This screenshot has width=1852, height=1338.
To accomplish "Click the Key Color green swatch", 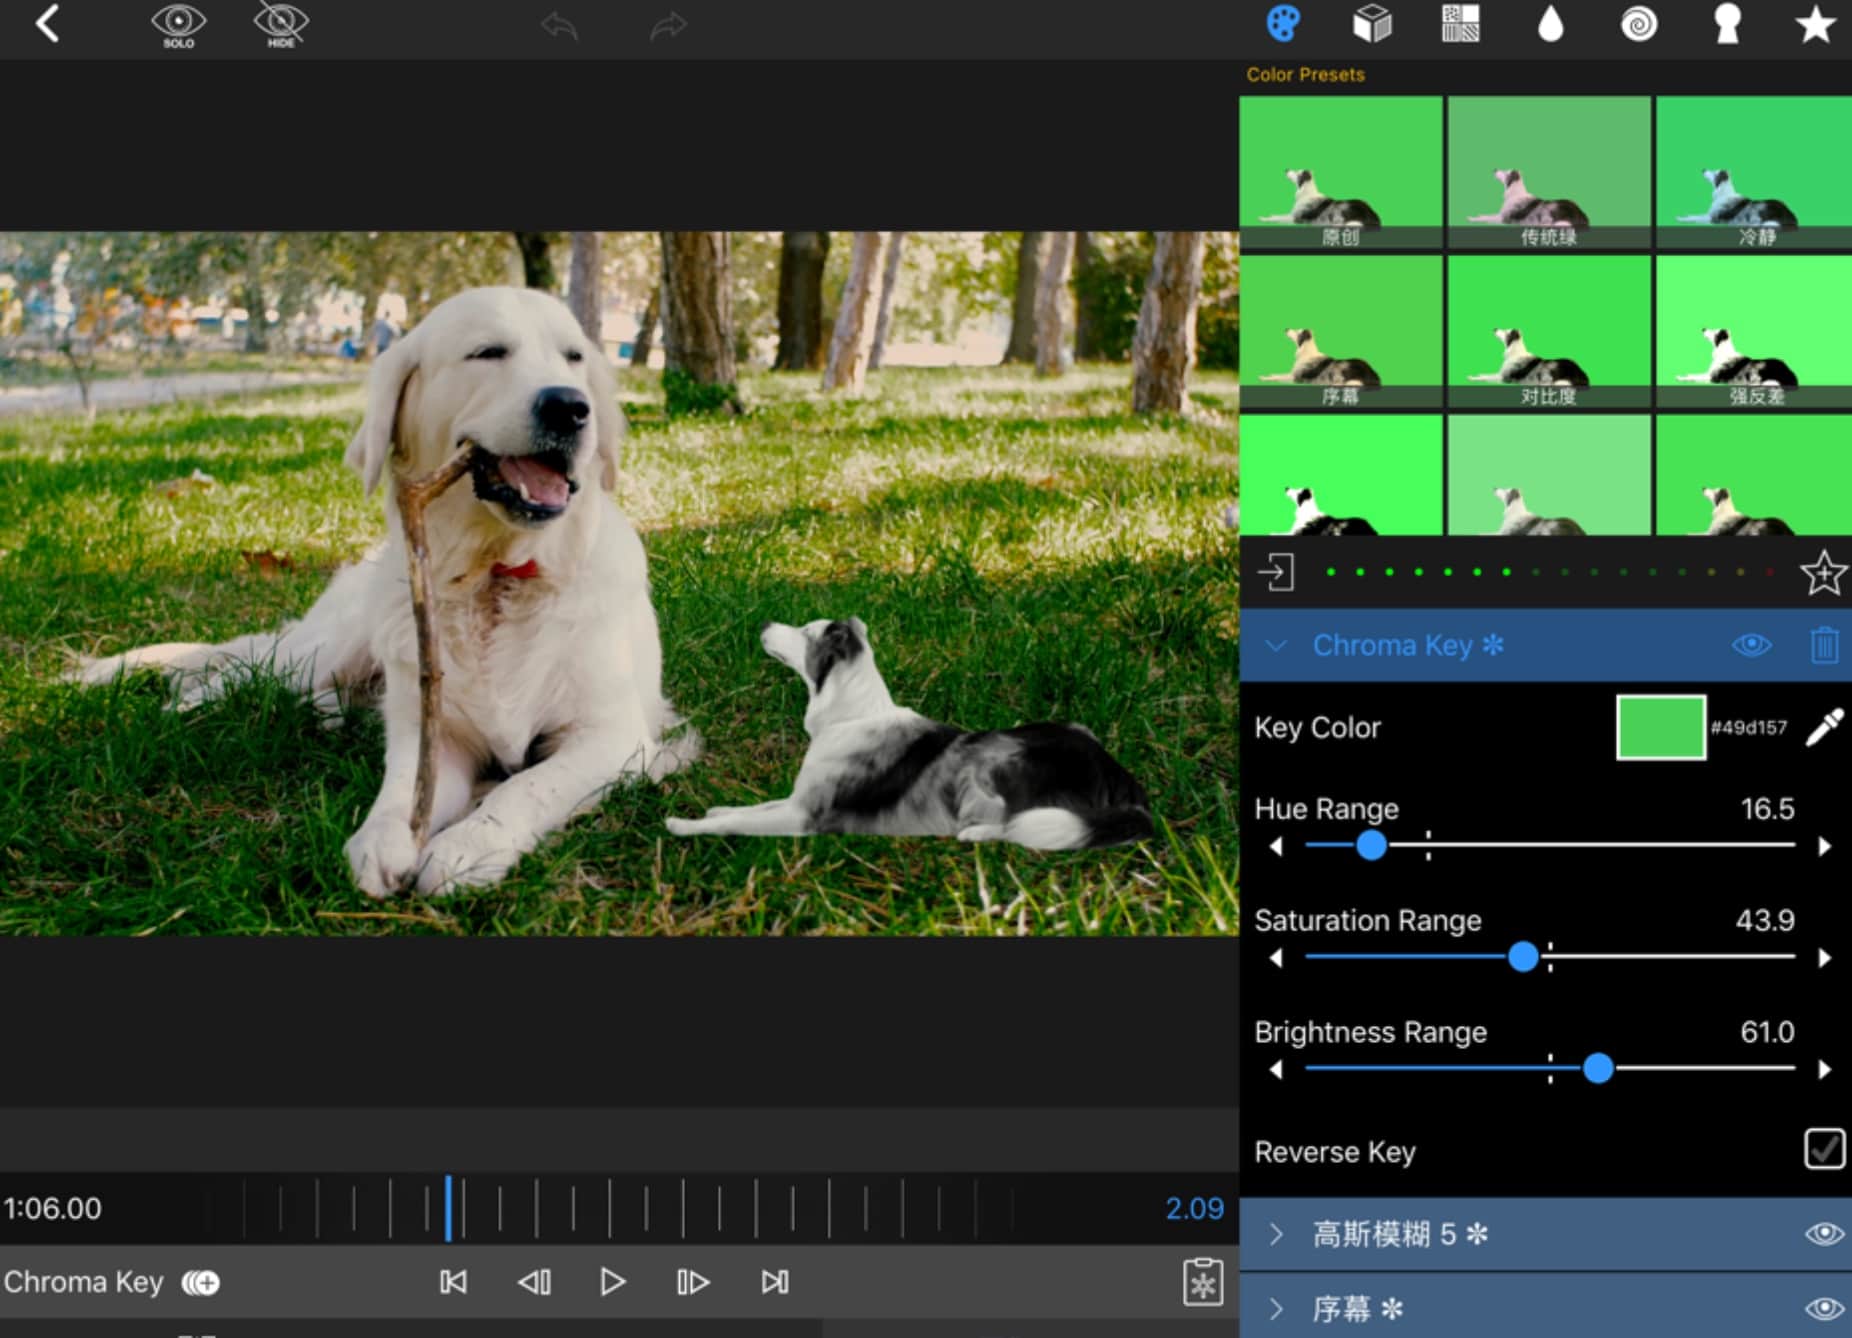I will coord(1660,728).
